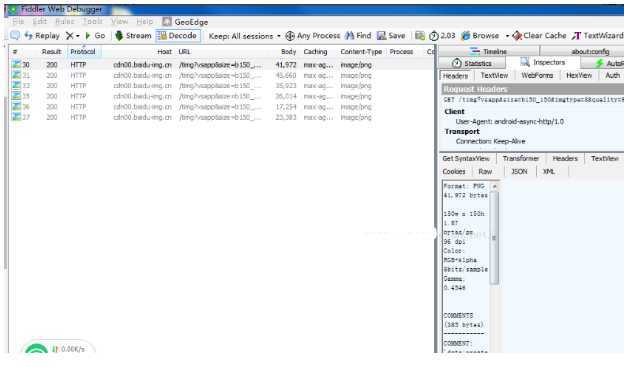
Task: Open response Headers tab
Action: (565, 158)
